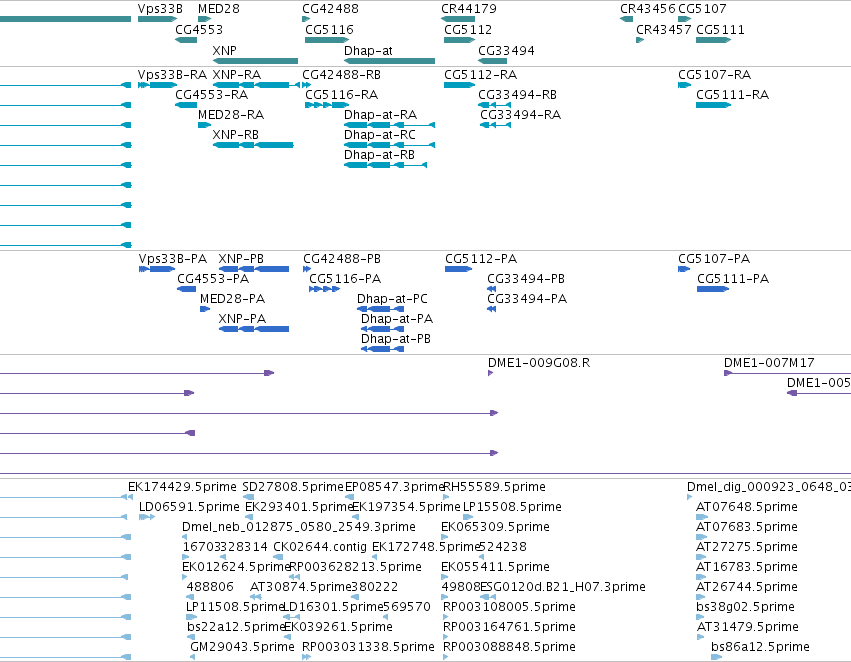This screenshot has height=662, width=851.
Task: Select the bs38g02.5prime EST label
Action: coord(745,607)
